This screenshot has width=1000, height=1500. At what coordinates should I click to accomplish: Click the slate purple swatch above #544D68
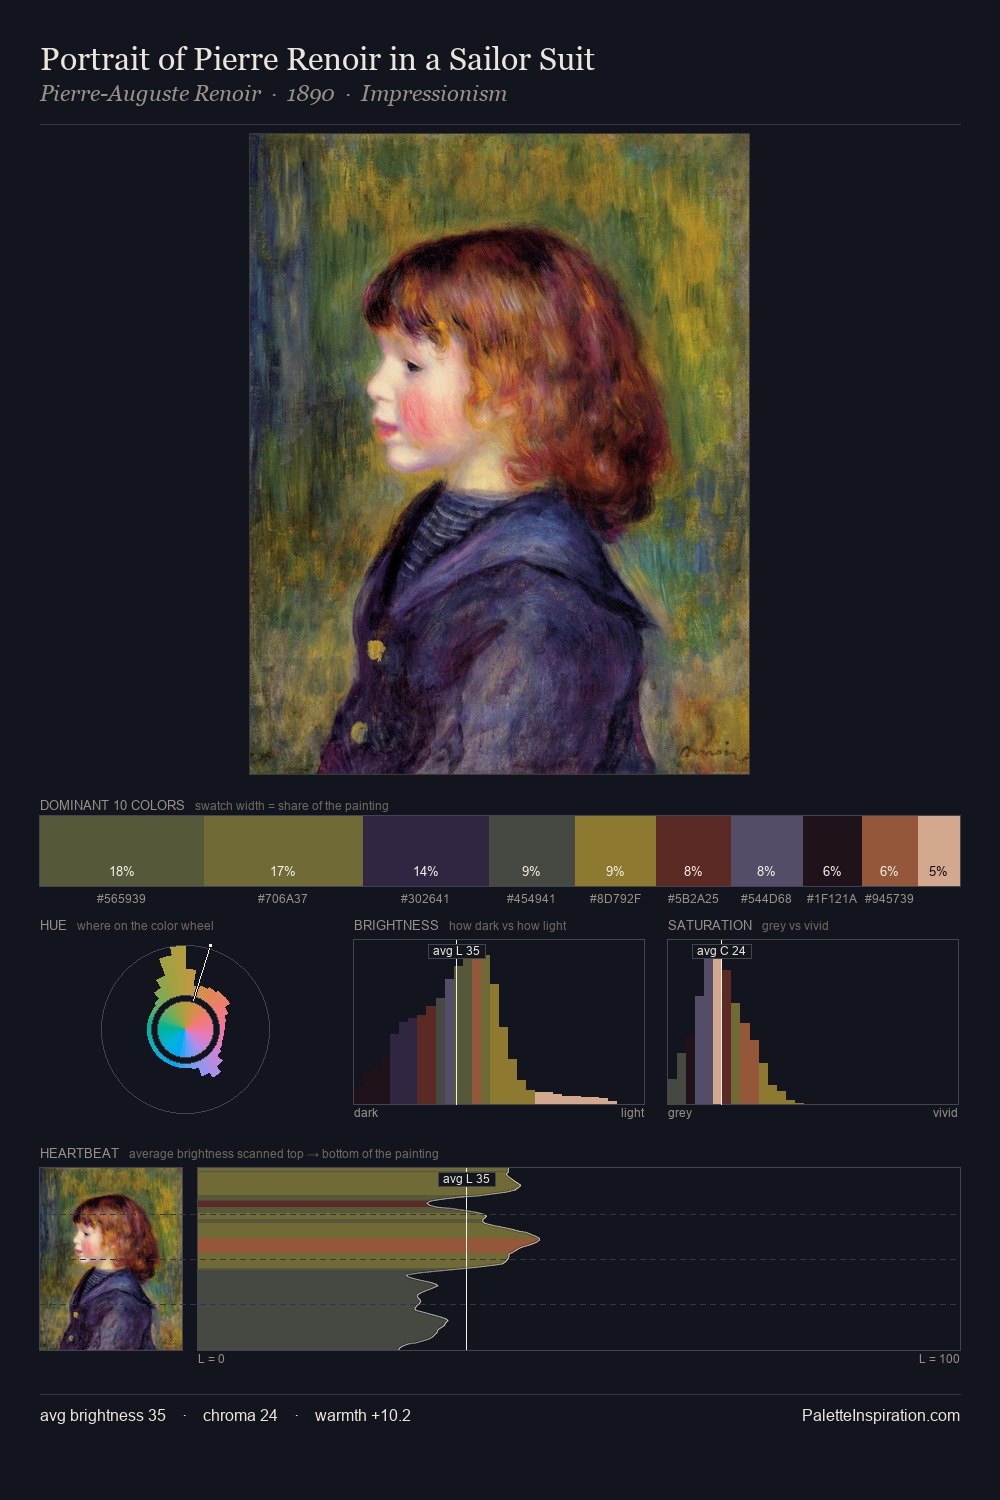[x=767, y=851]
